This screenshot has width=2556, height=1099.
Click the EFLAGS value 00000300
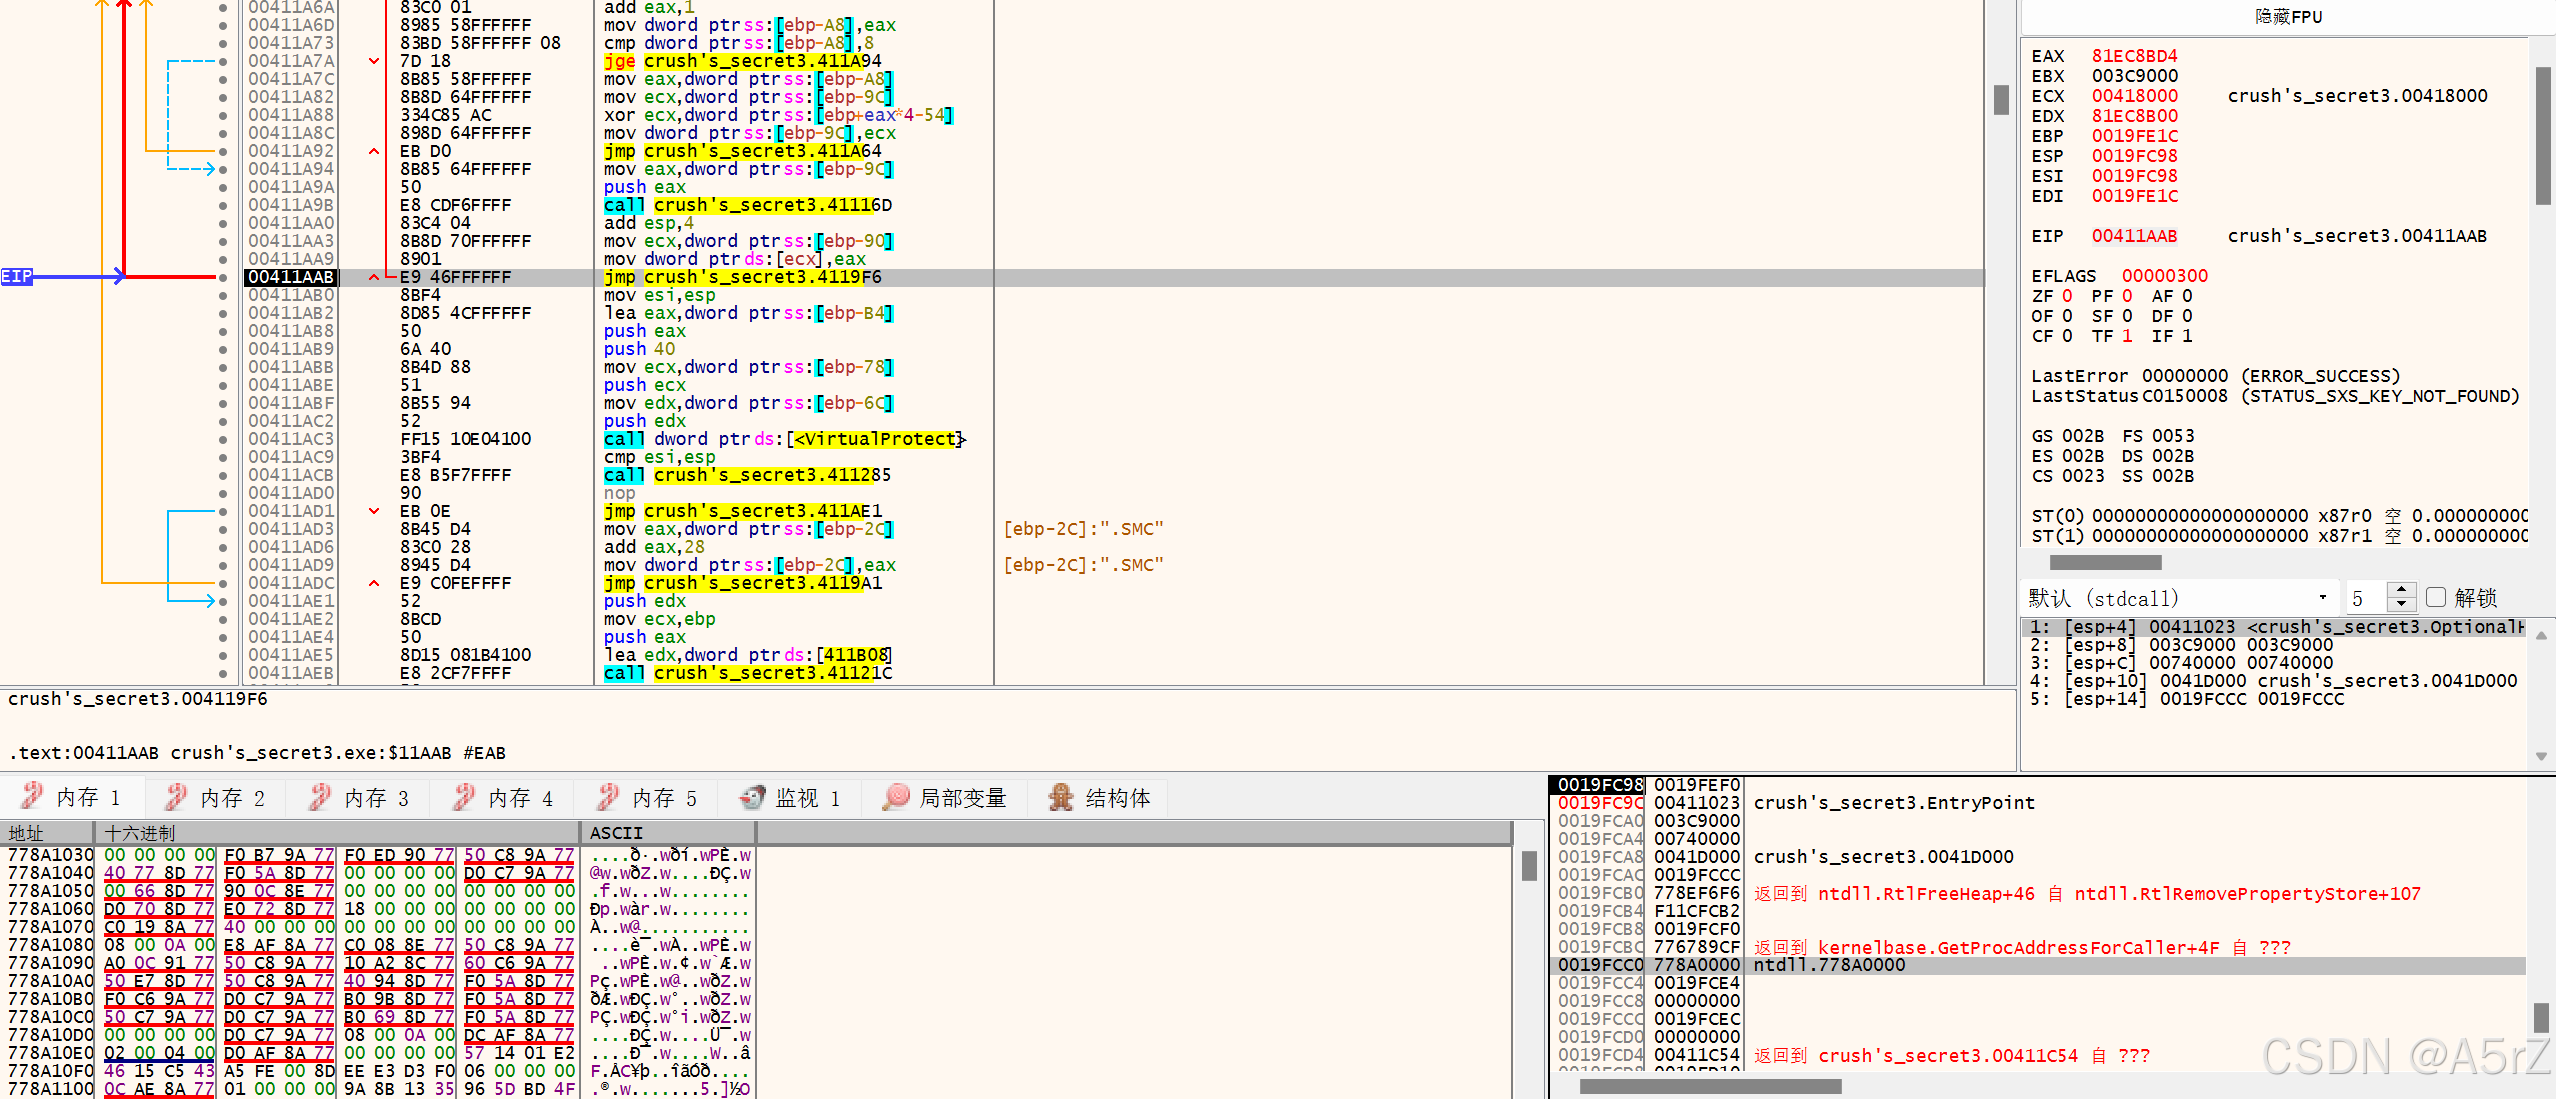tap(2164, 276)
